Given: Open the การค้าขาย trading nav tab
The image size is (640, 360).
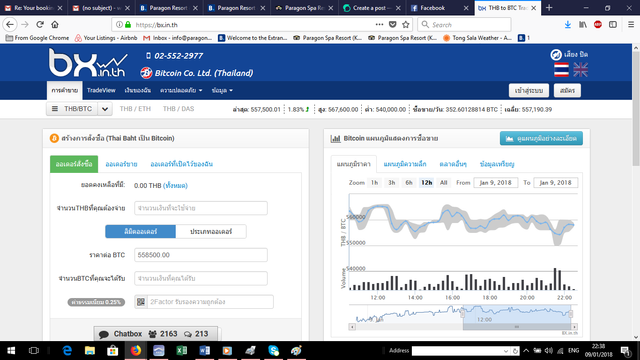Looking at the screenshot, I should point(64,91).
